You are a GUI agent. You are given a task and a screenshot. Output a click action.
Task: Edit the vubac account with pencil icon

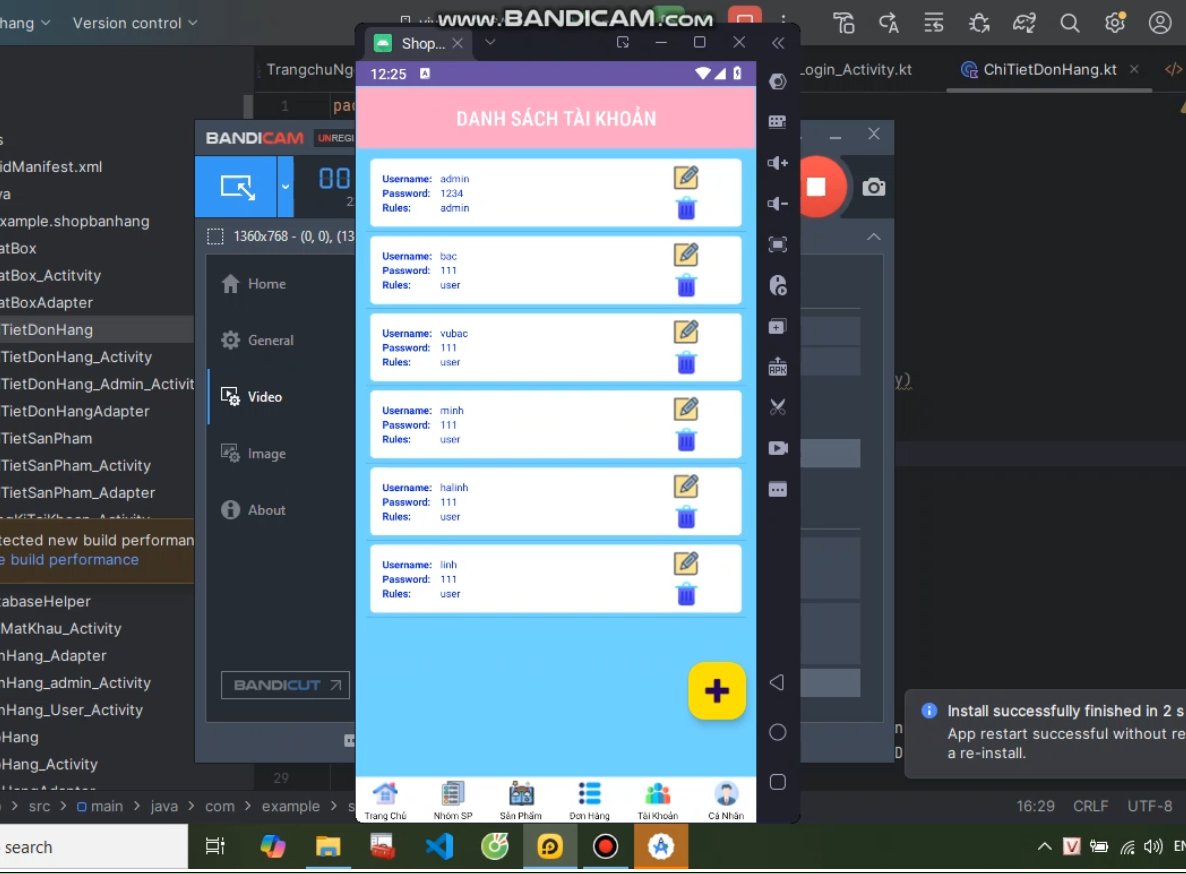(x=686, y=332)
